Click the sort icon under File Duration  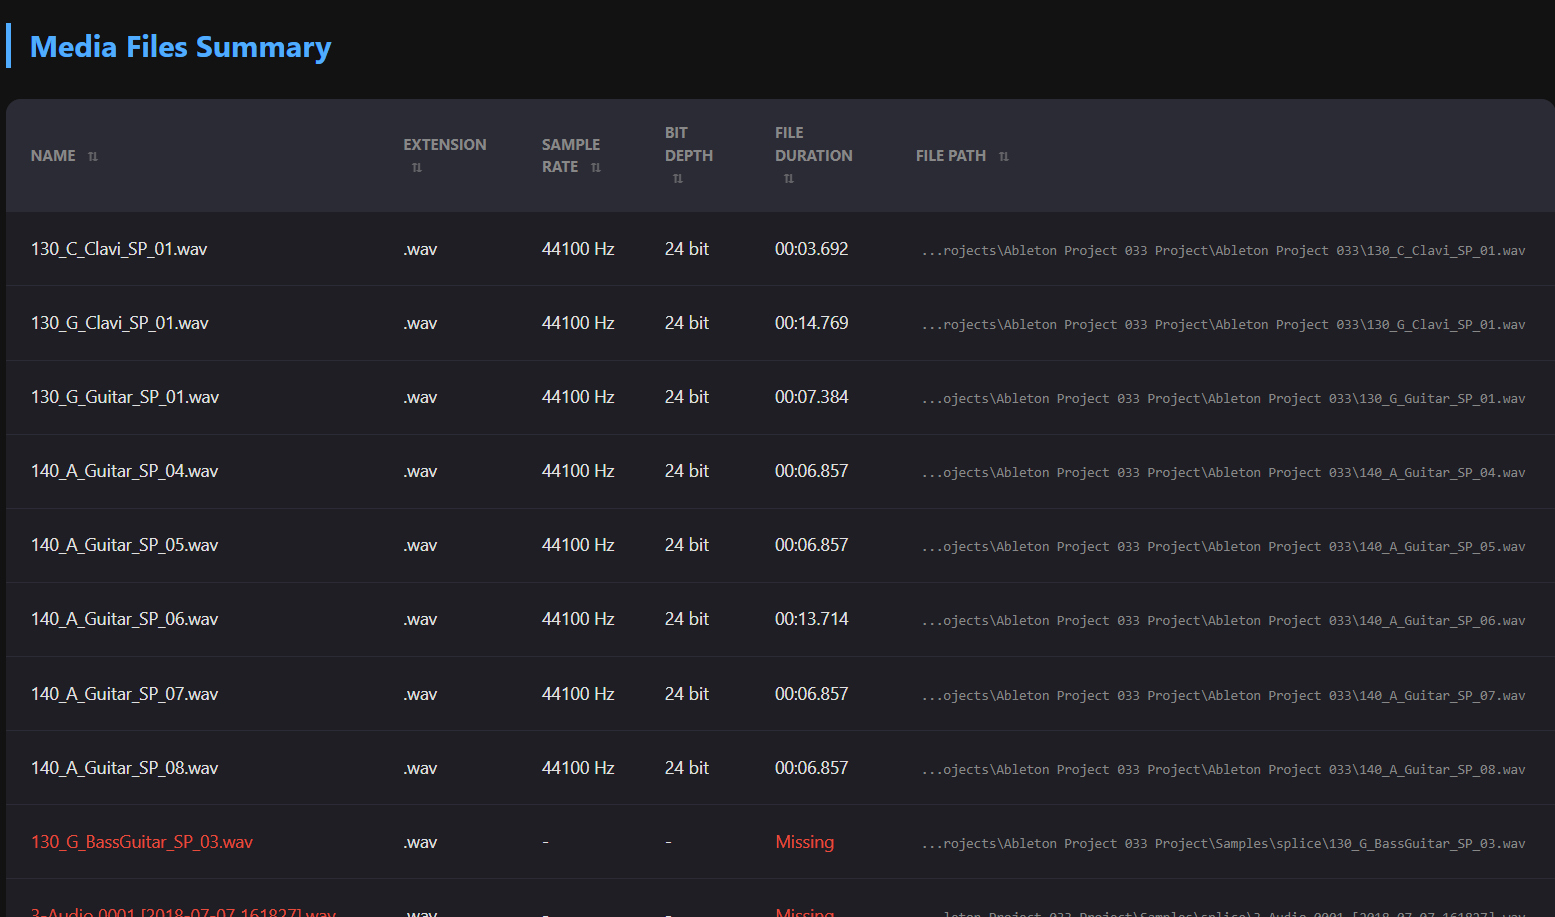point(789,179)
